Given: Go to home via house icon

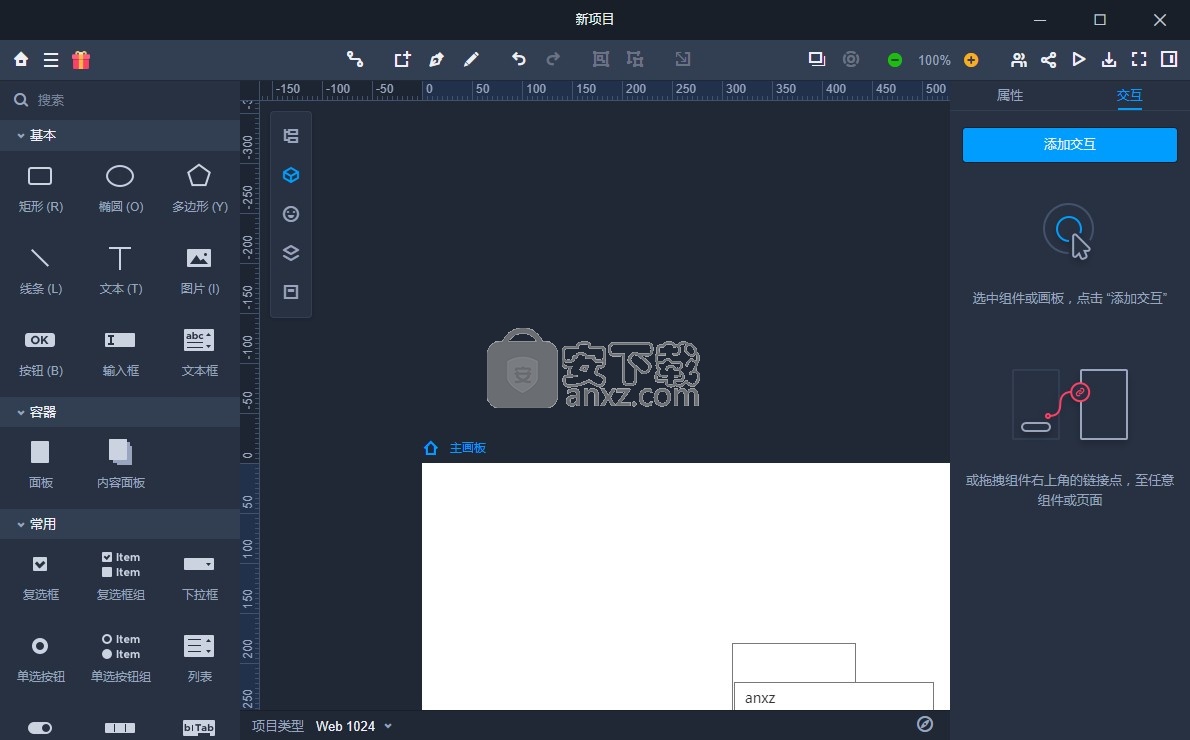Looking at the screenshot, I should [21, 59].
